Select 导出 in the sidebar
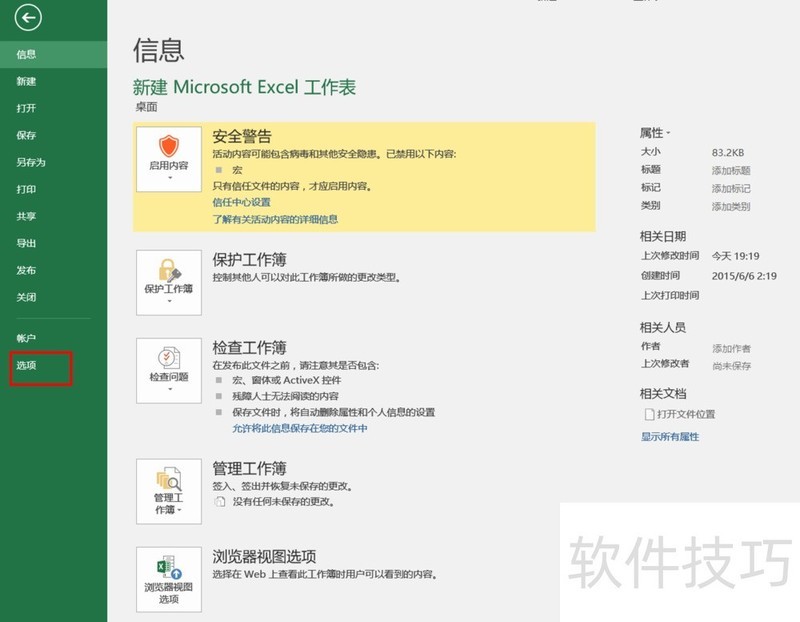This screenshot has height=622, width=800. click(x=54, y=243)
